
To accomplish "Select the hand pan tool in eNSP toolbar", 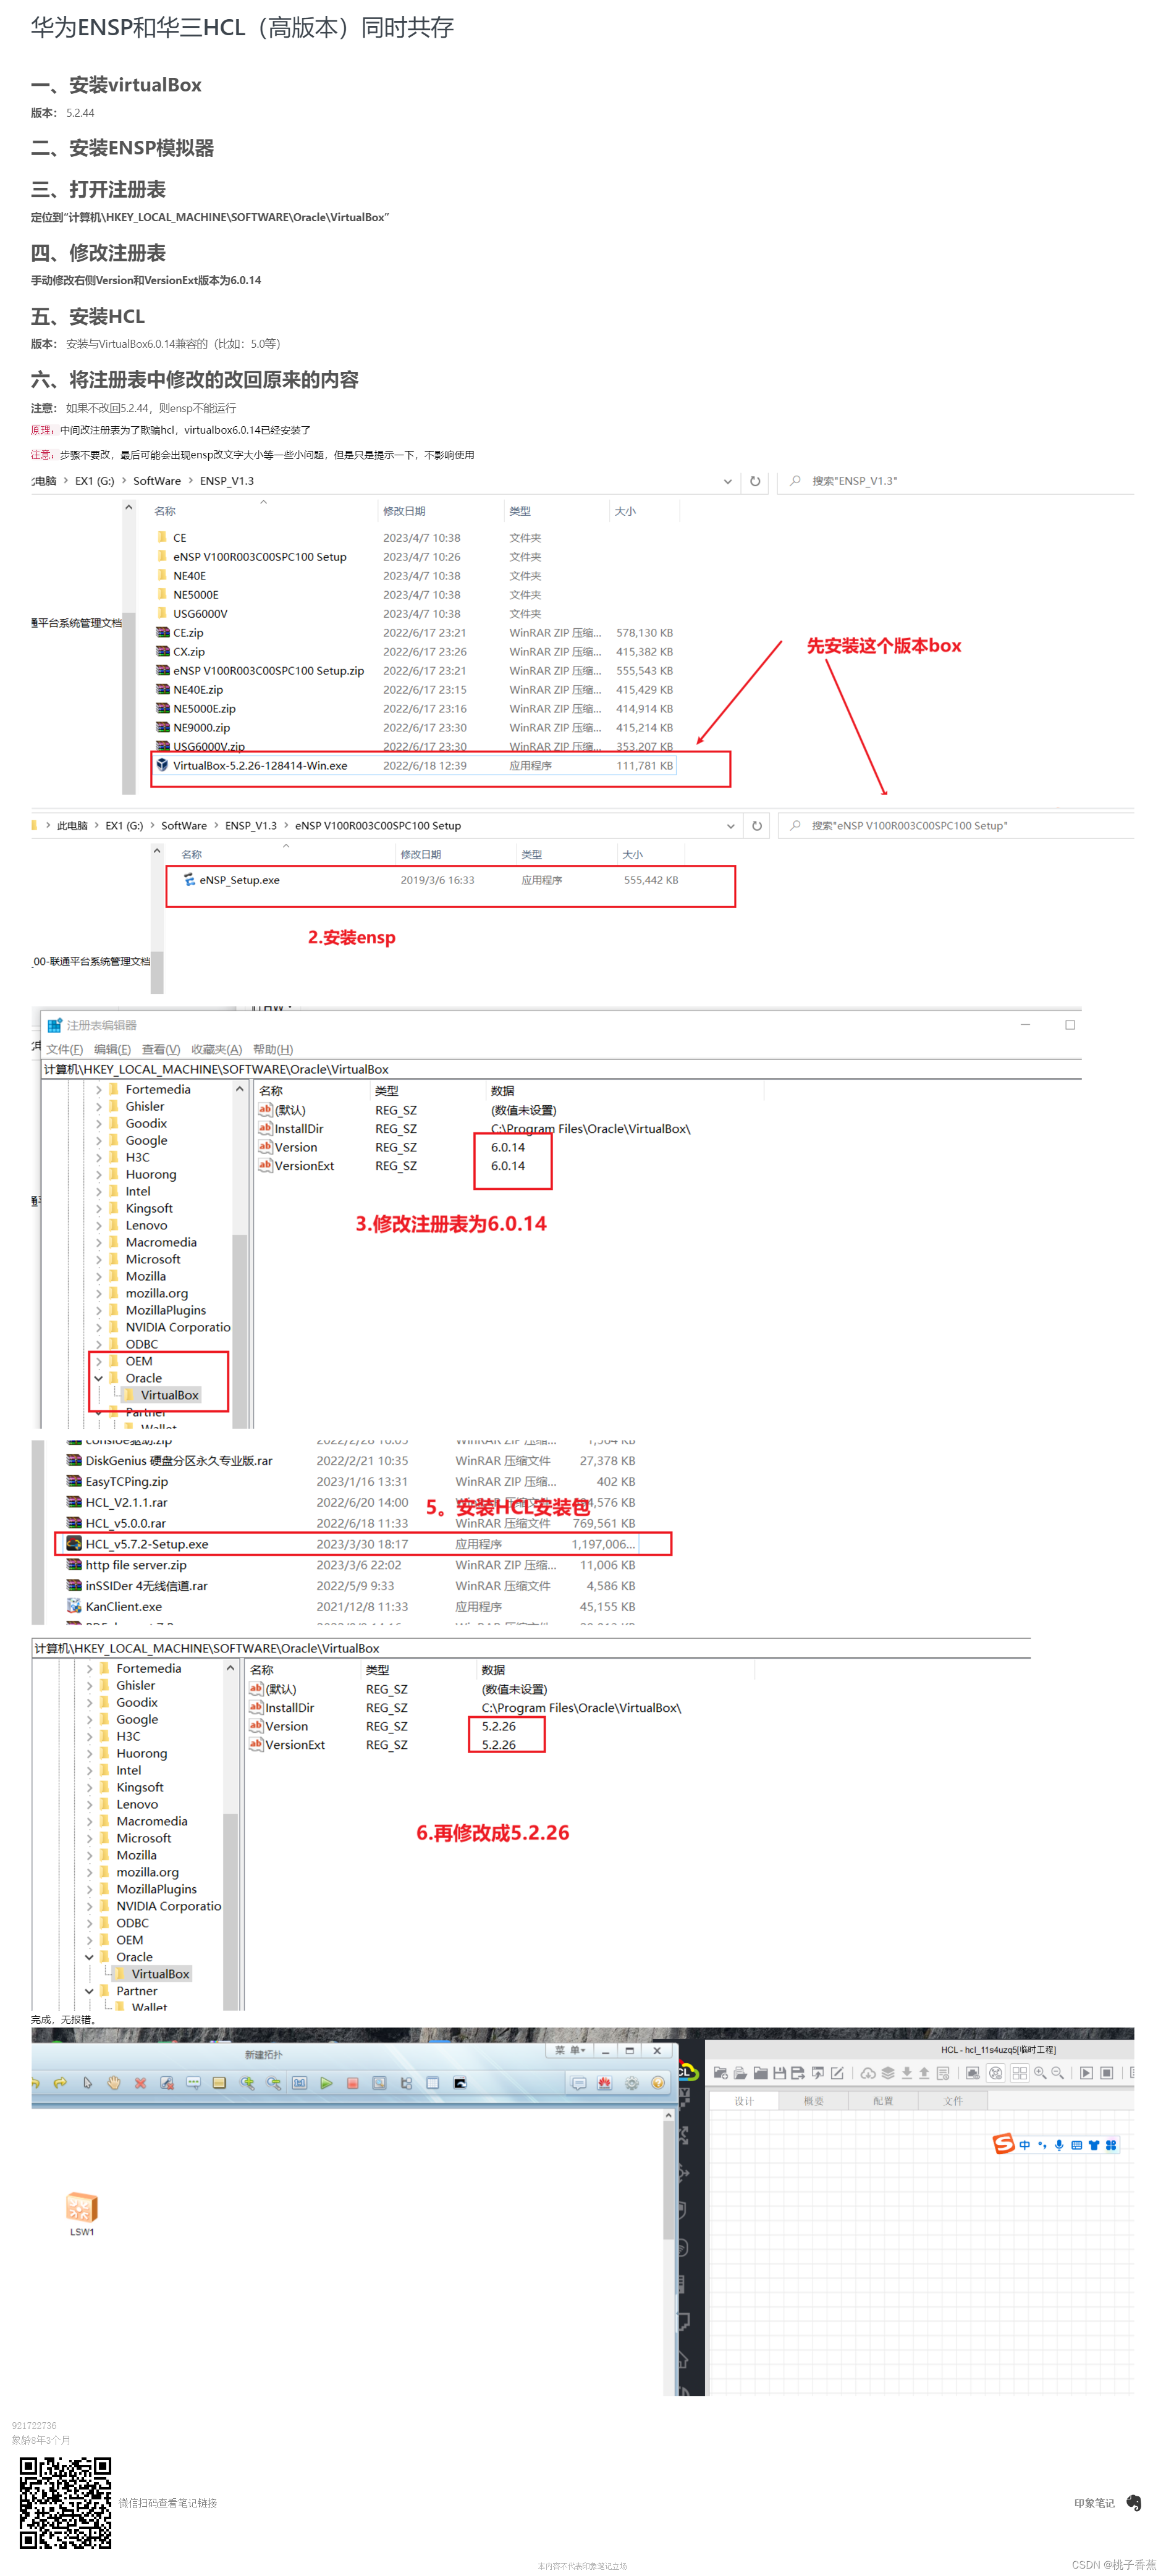I will (x=114, y=2083).
